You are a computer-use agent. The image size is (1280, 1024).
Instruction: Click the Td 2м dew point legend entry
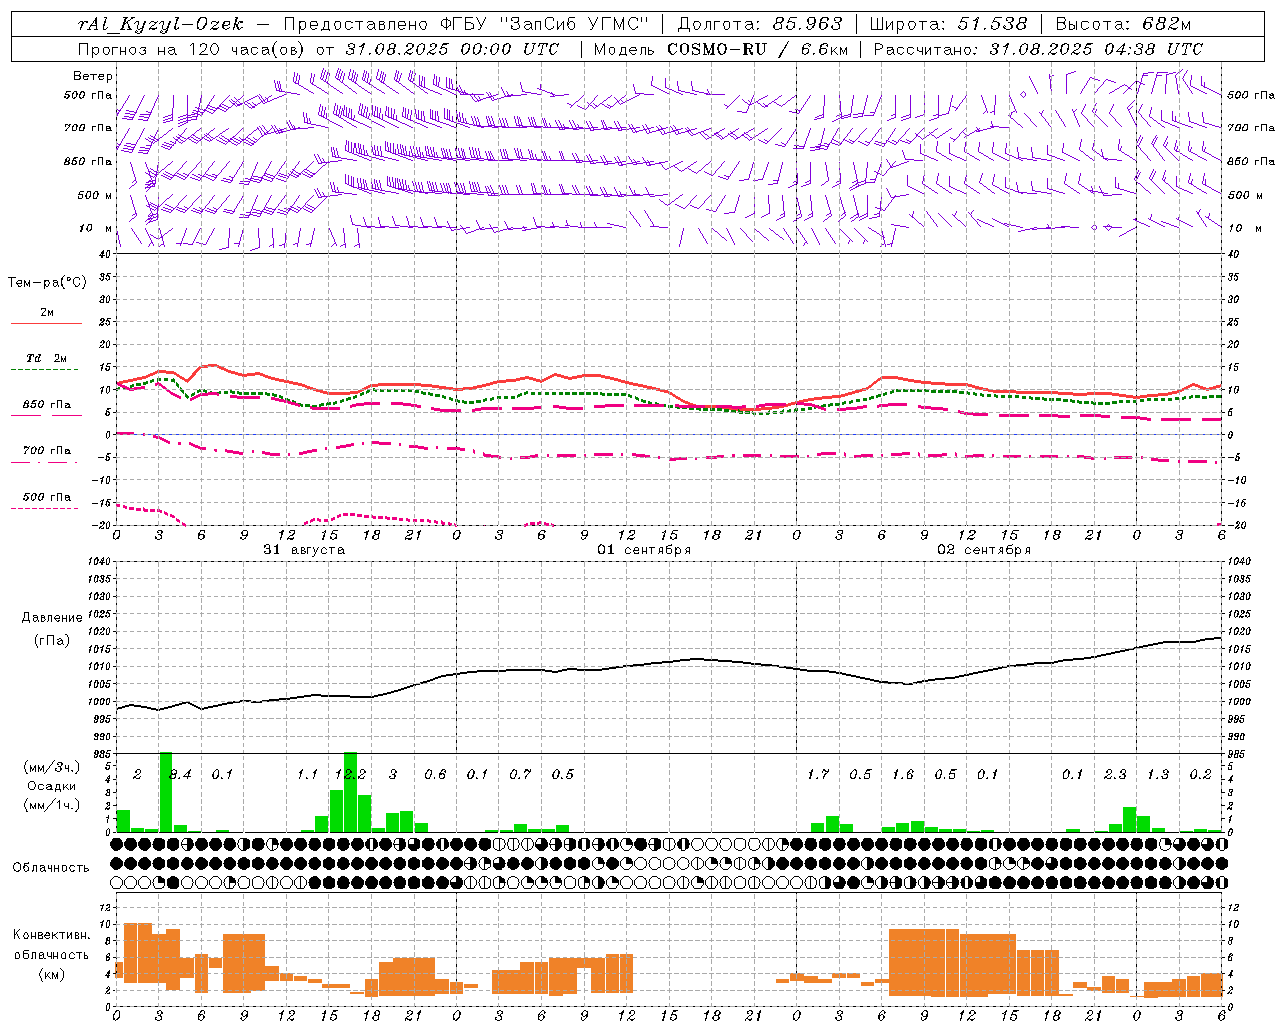pos(47,358)
